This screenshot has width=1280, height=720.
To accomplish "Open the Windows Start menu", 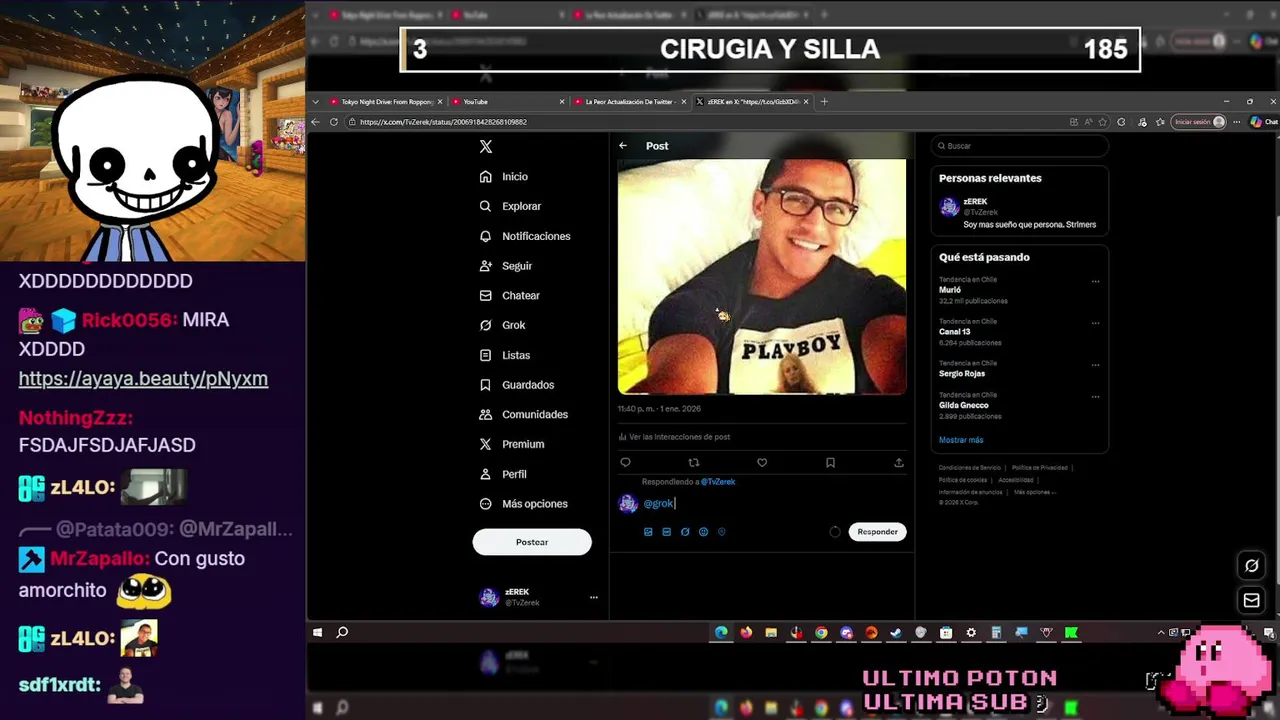I will [318, 632].
